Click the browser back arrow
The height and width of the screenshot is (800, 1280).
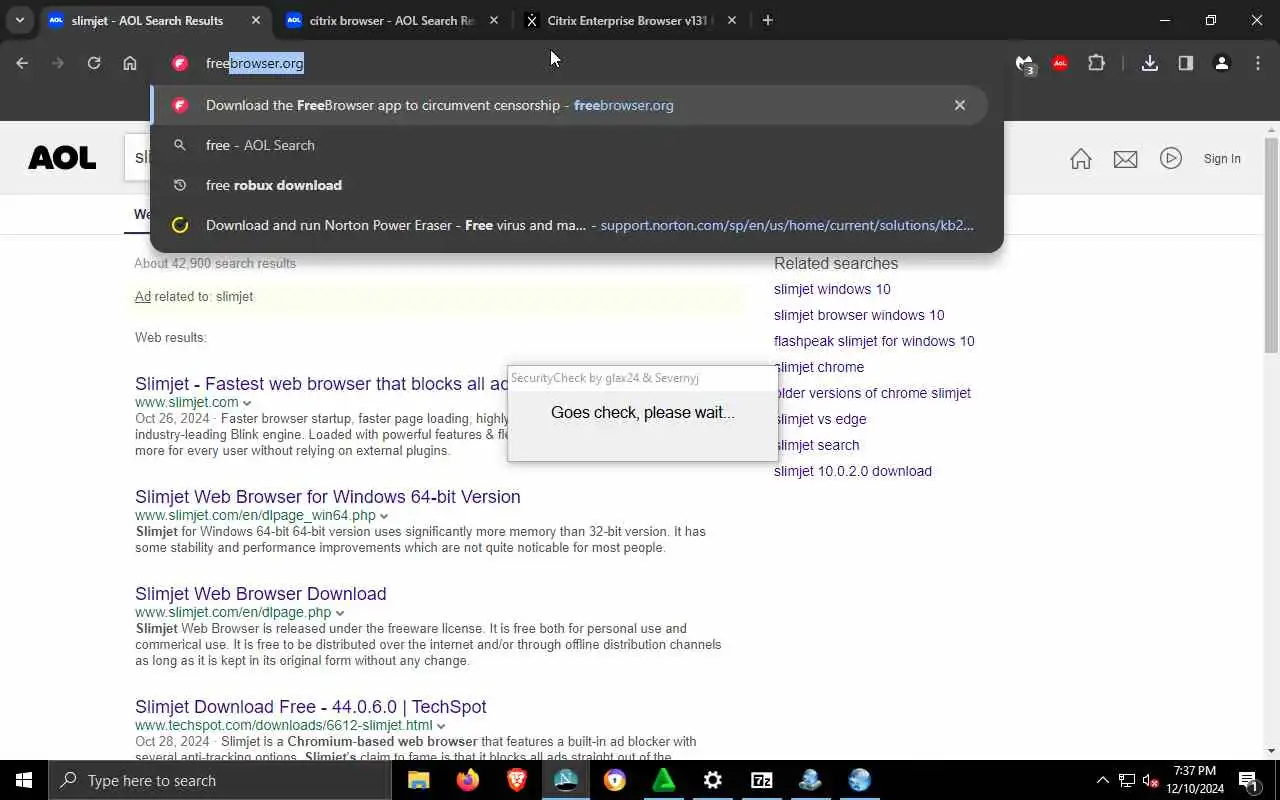point(22,63)
